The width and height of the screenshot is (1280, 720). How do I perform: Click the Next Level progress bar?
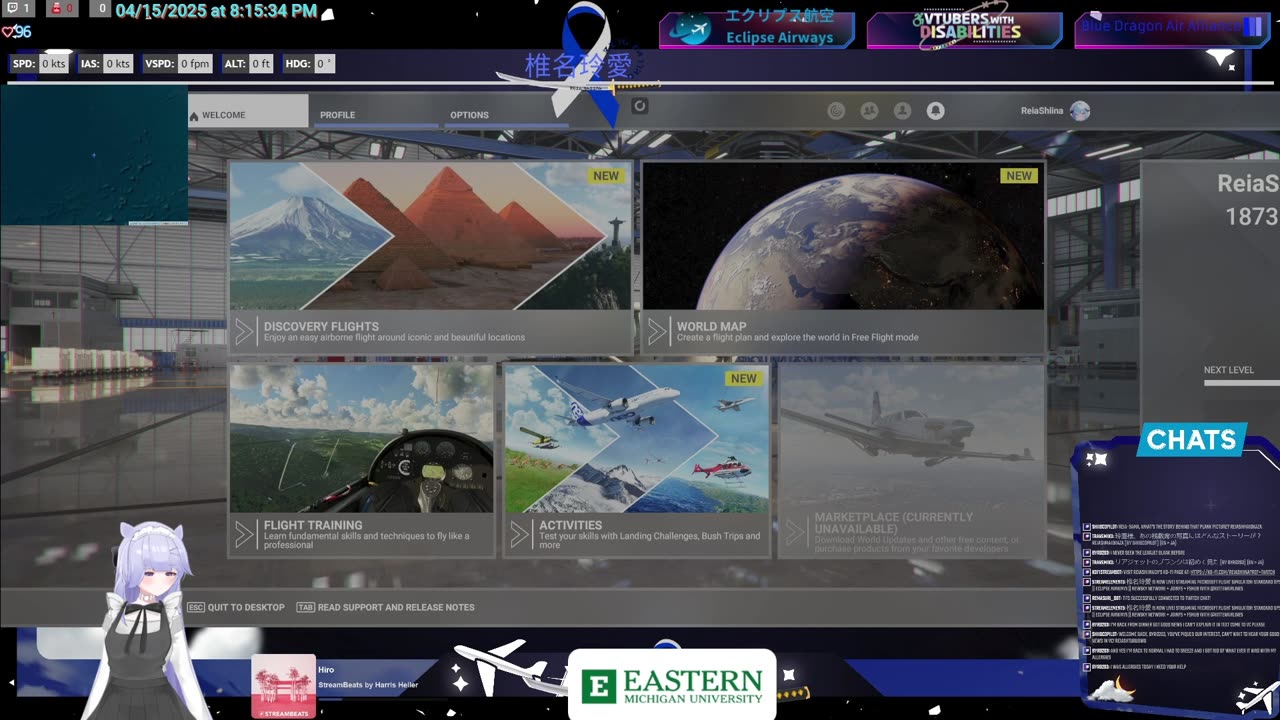point(1241,383)
